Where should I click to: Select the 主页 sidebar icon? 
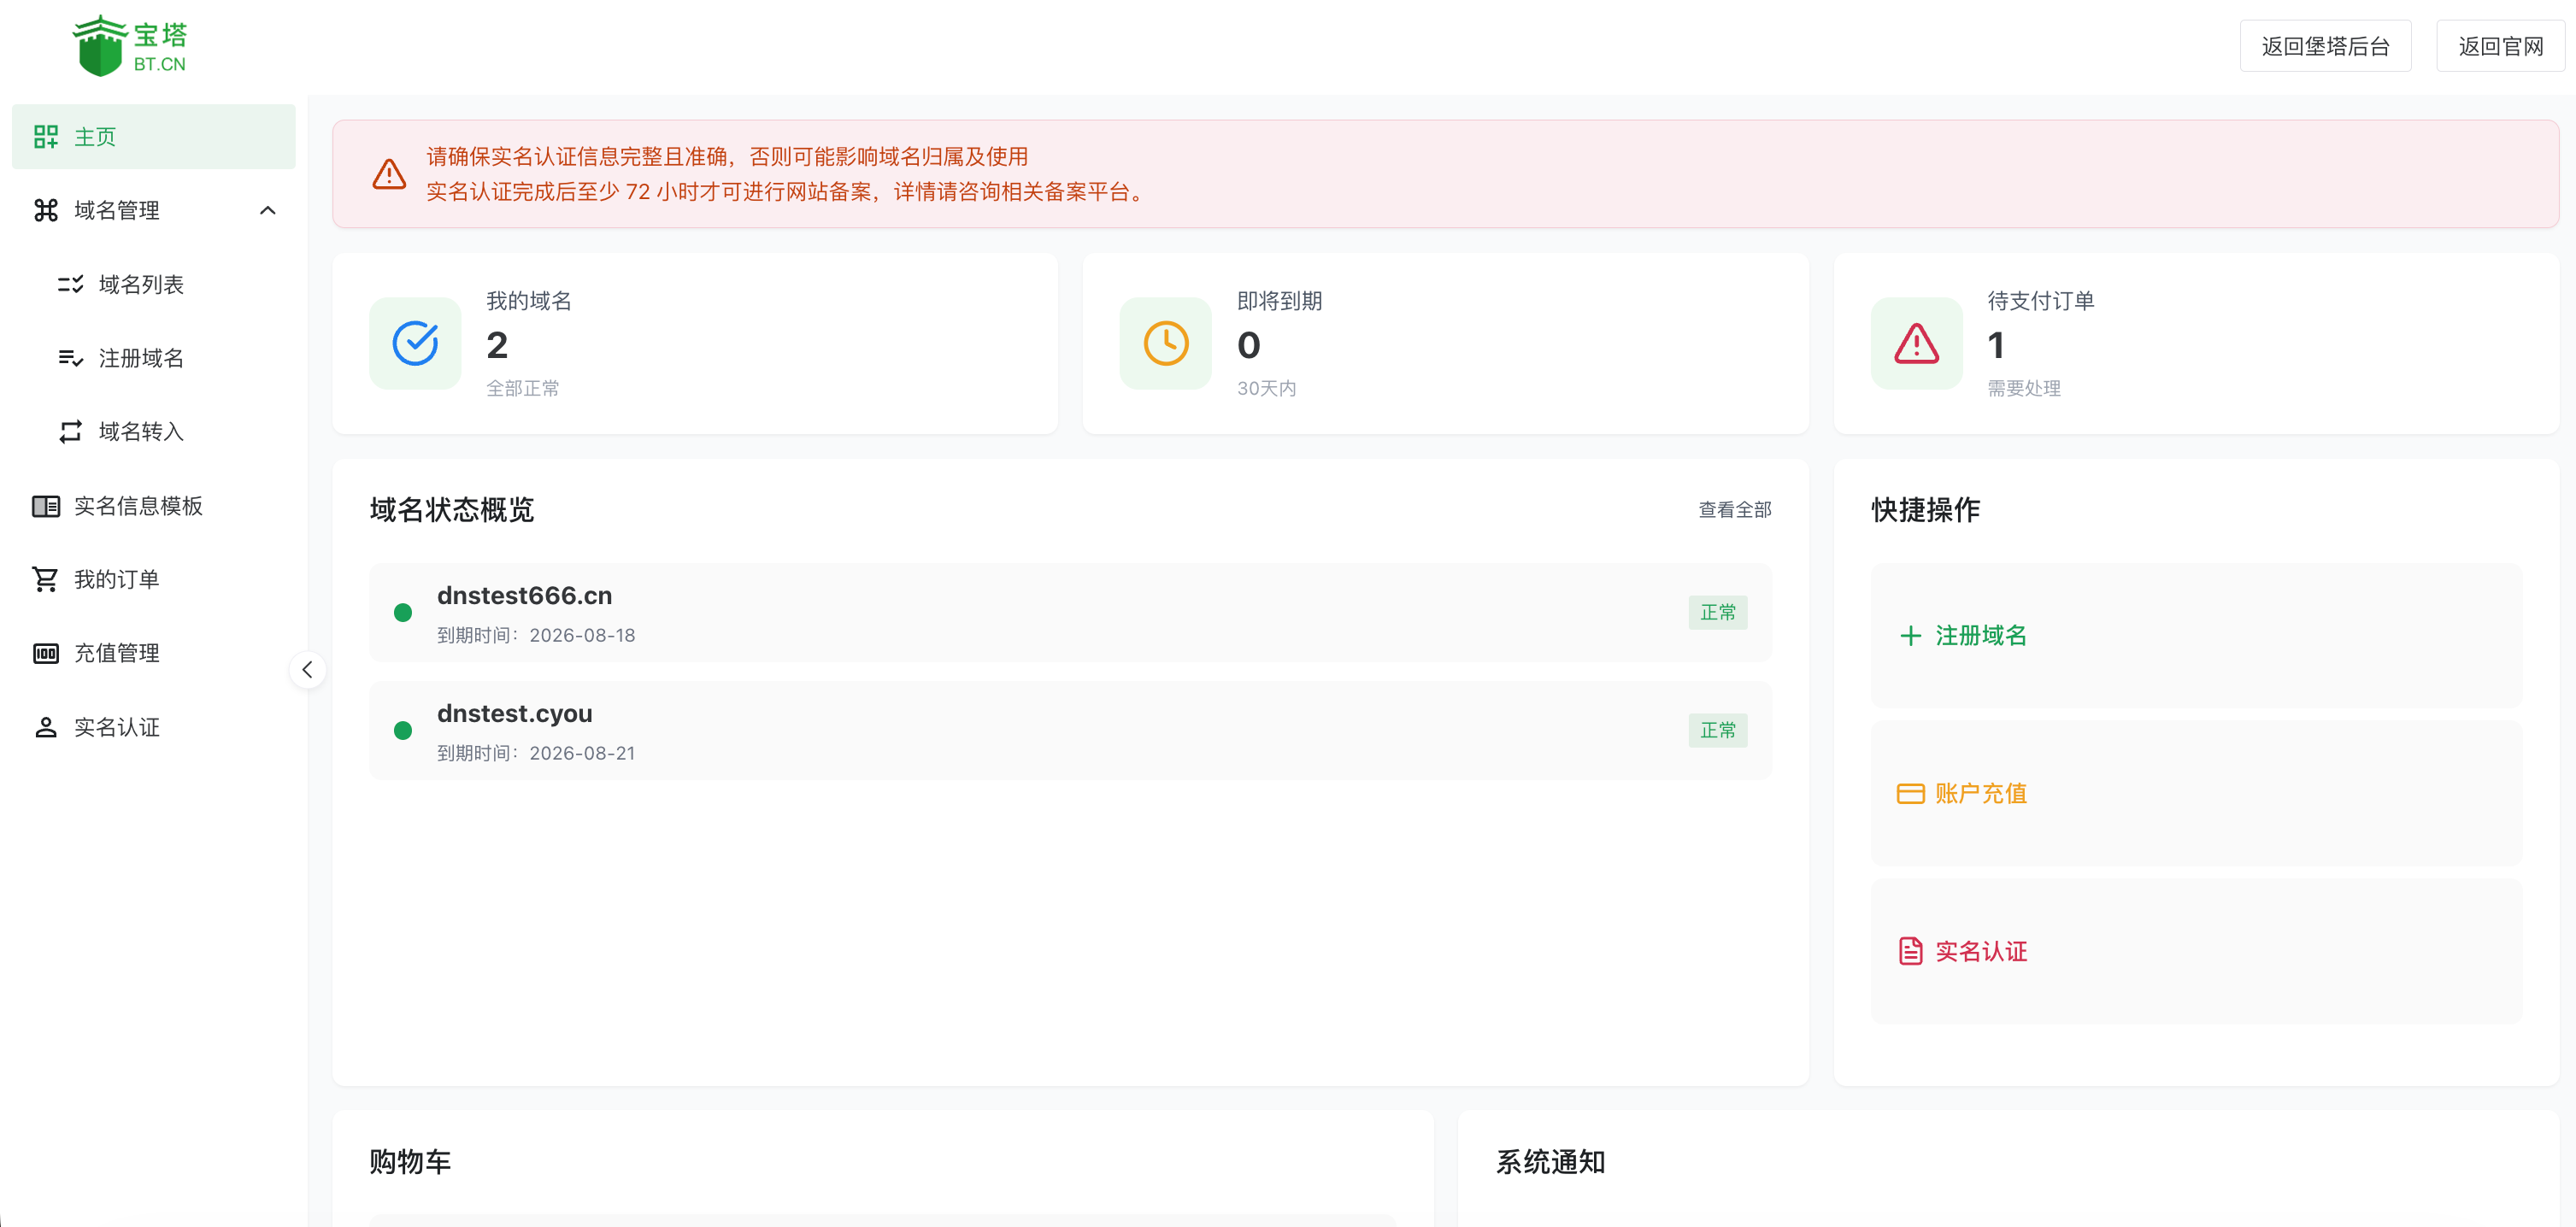click(46, 136)
